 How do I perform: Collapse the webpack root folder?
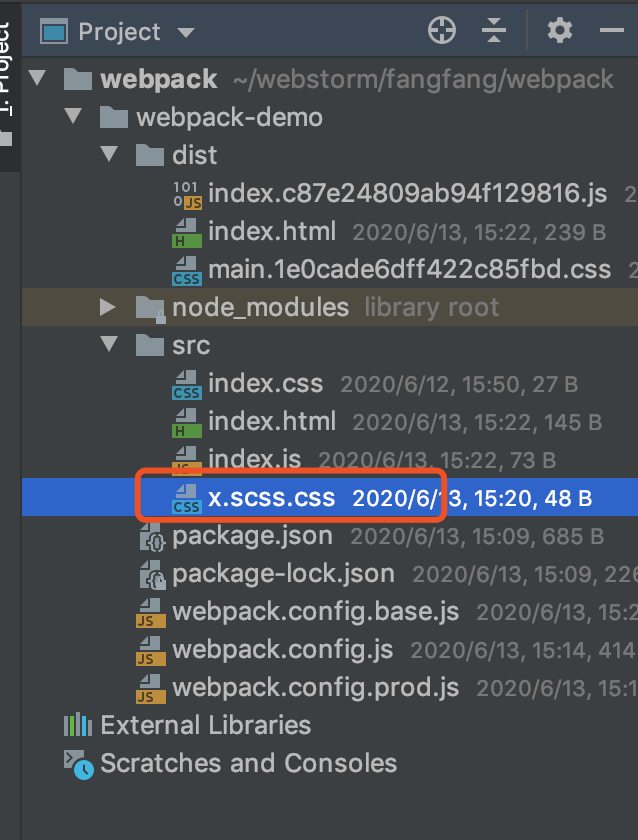[x=38, y=79]
